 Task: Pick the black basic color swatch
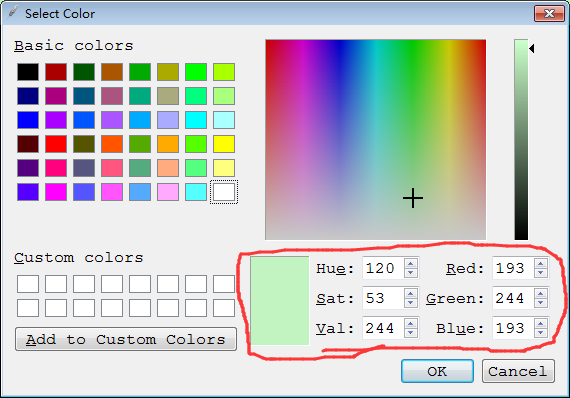click(x=28, y=72)
